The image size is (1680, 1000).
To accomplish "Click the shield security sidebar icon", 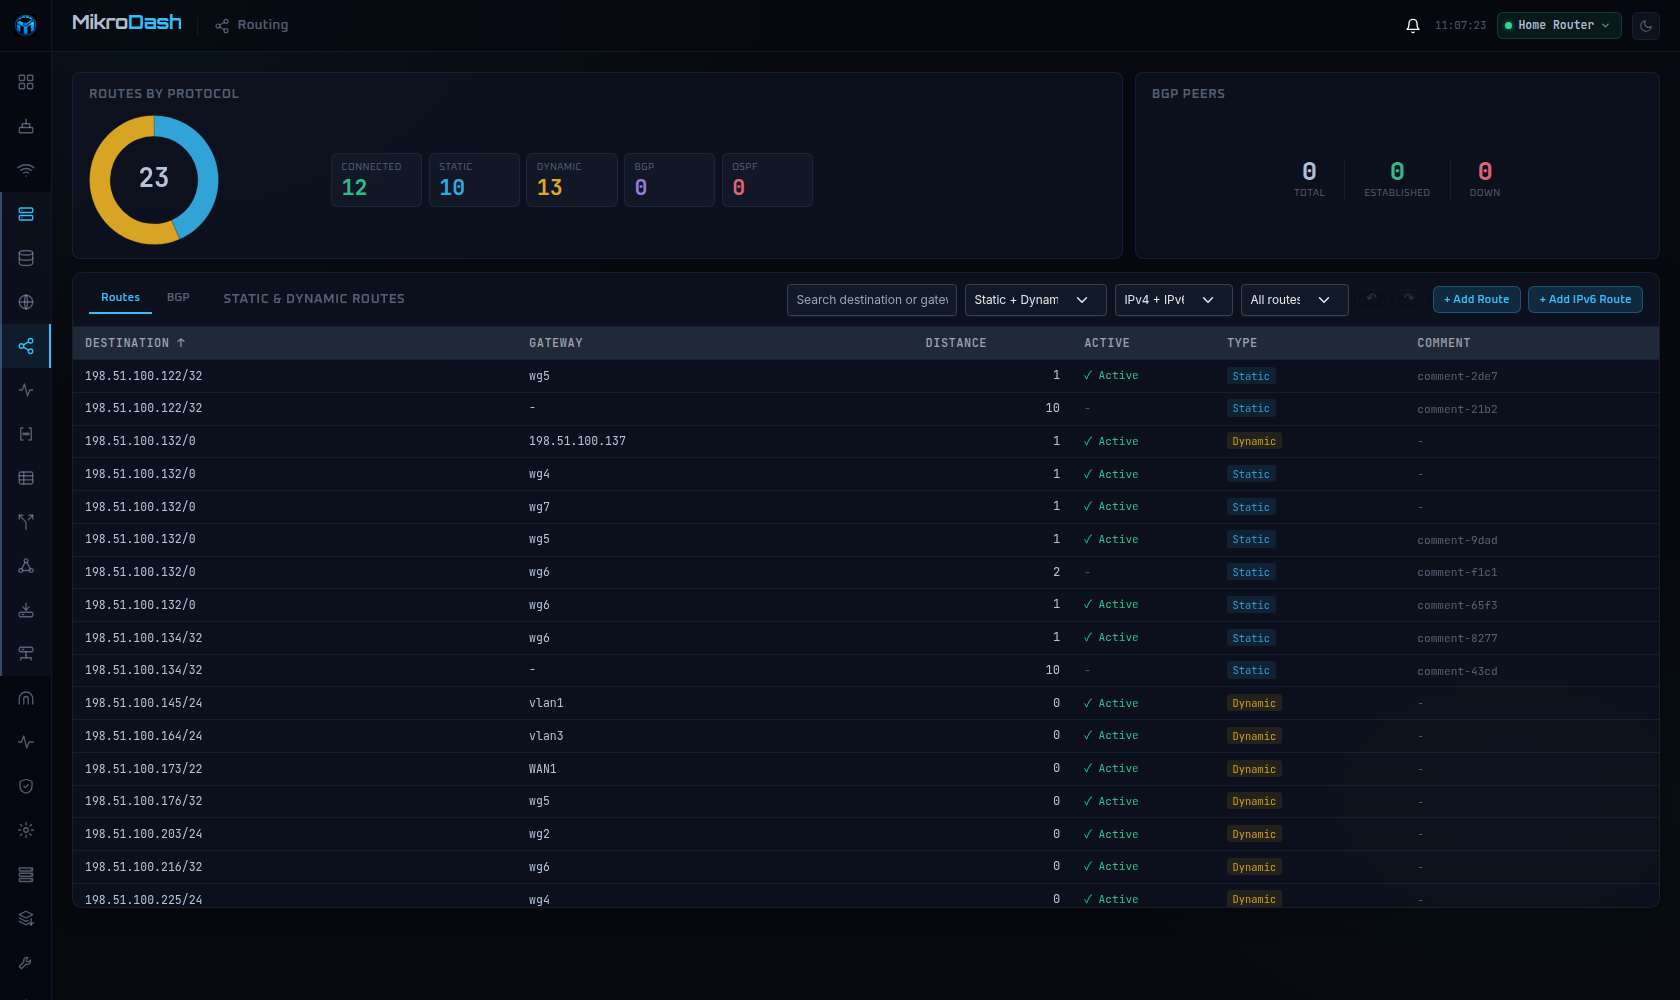I will [x=26, y=786].
